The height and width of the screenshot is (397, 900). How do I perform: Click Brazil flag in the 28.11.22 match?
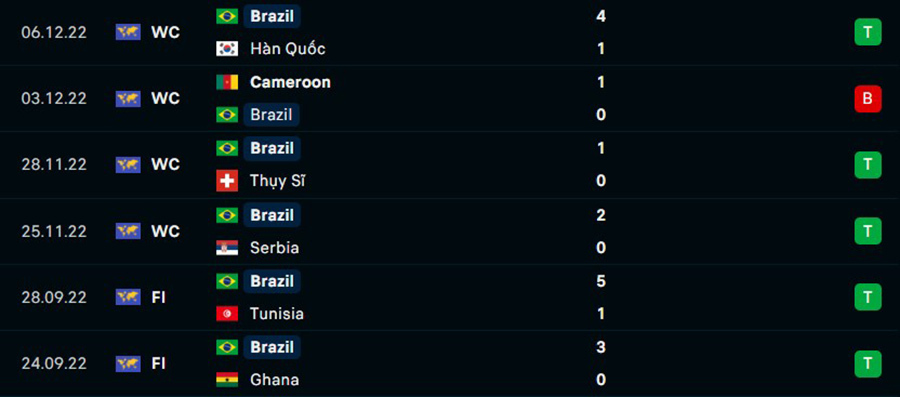click(x=227, y=149)
